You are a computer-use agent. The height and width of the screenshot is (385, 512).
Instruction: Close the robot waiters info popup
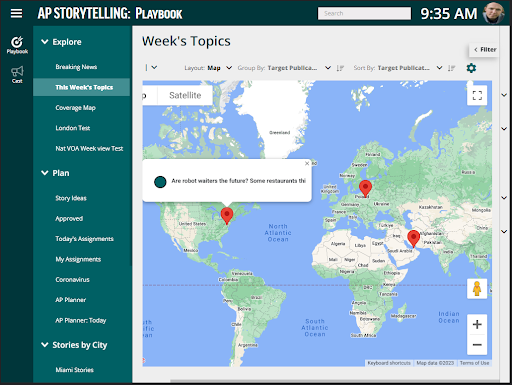307,163
